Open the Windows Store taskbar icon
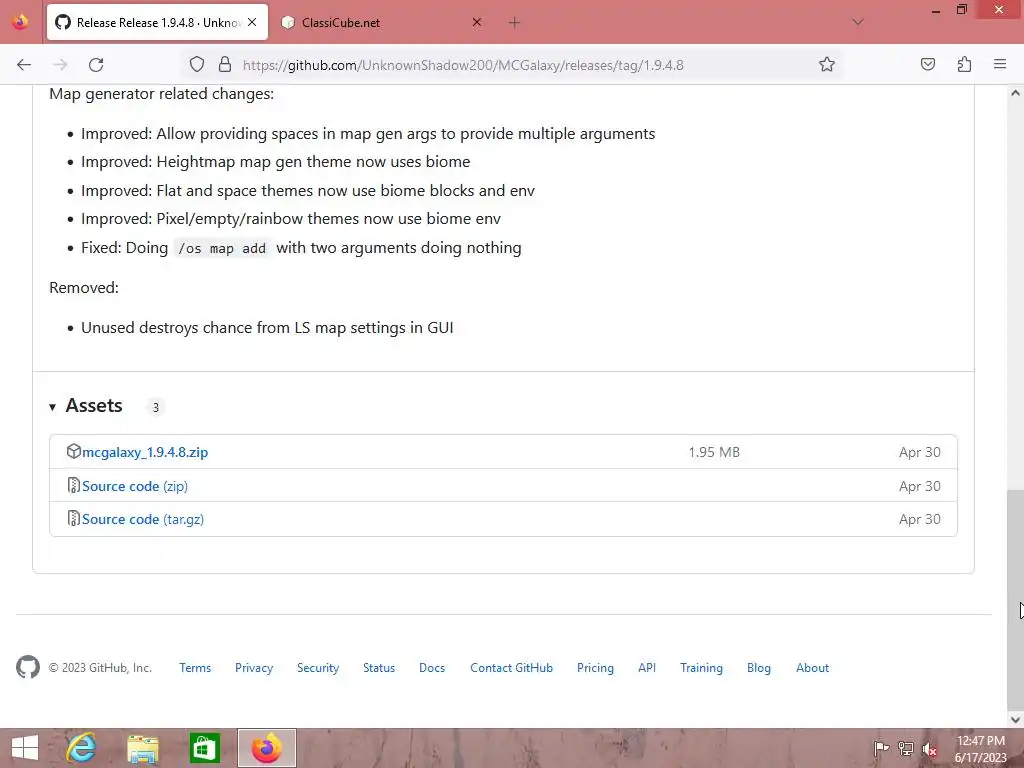 coord(204,748)
